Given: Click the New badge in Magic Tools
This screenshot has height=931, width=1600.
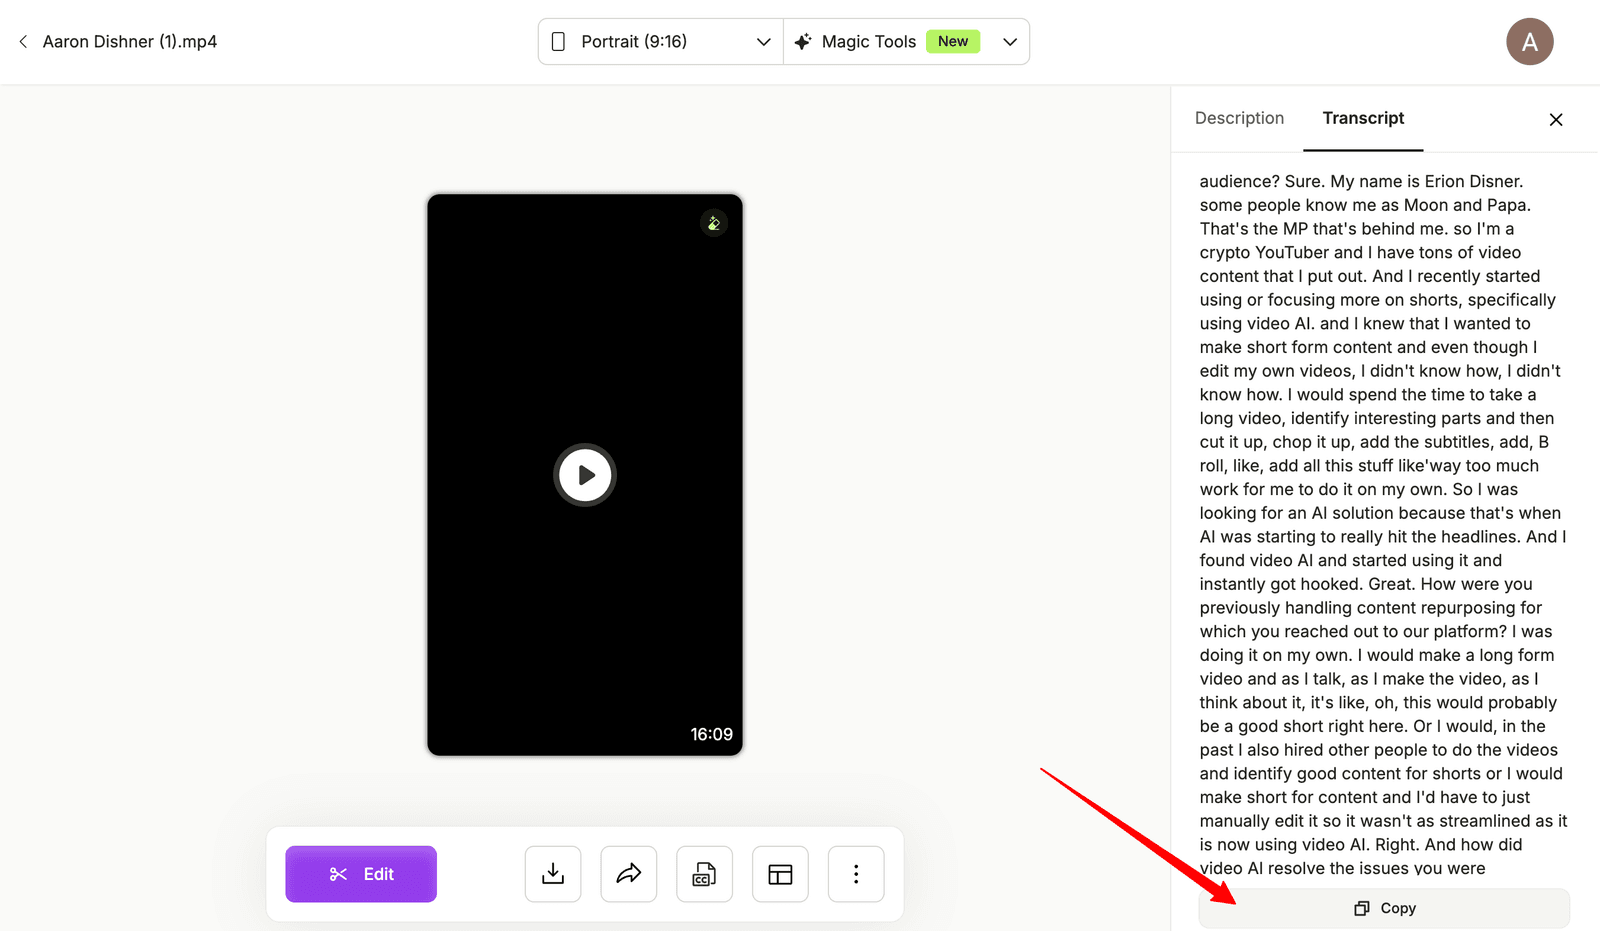Looking at the screenshot, I should point(953,41).
